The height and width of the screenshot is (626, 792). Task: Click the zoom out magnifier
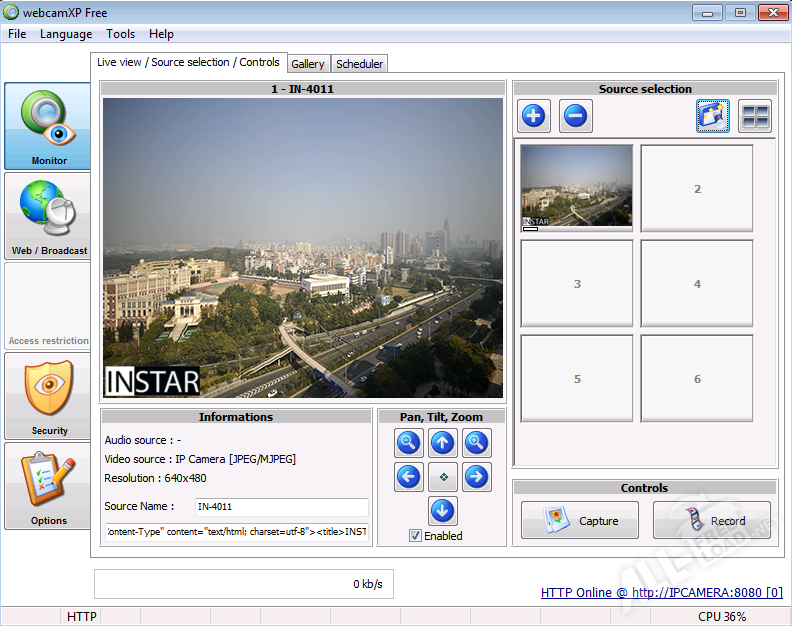point(408,443)
